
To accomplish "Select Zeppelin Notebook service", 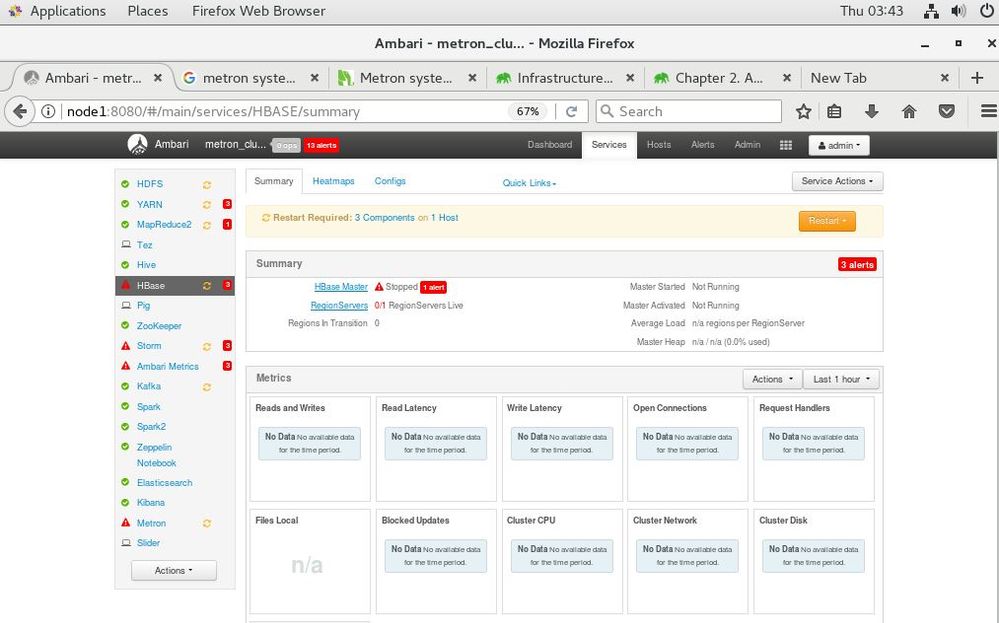I will (155, 455).
